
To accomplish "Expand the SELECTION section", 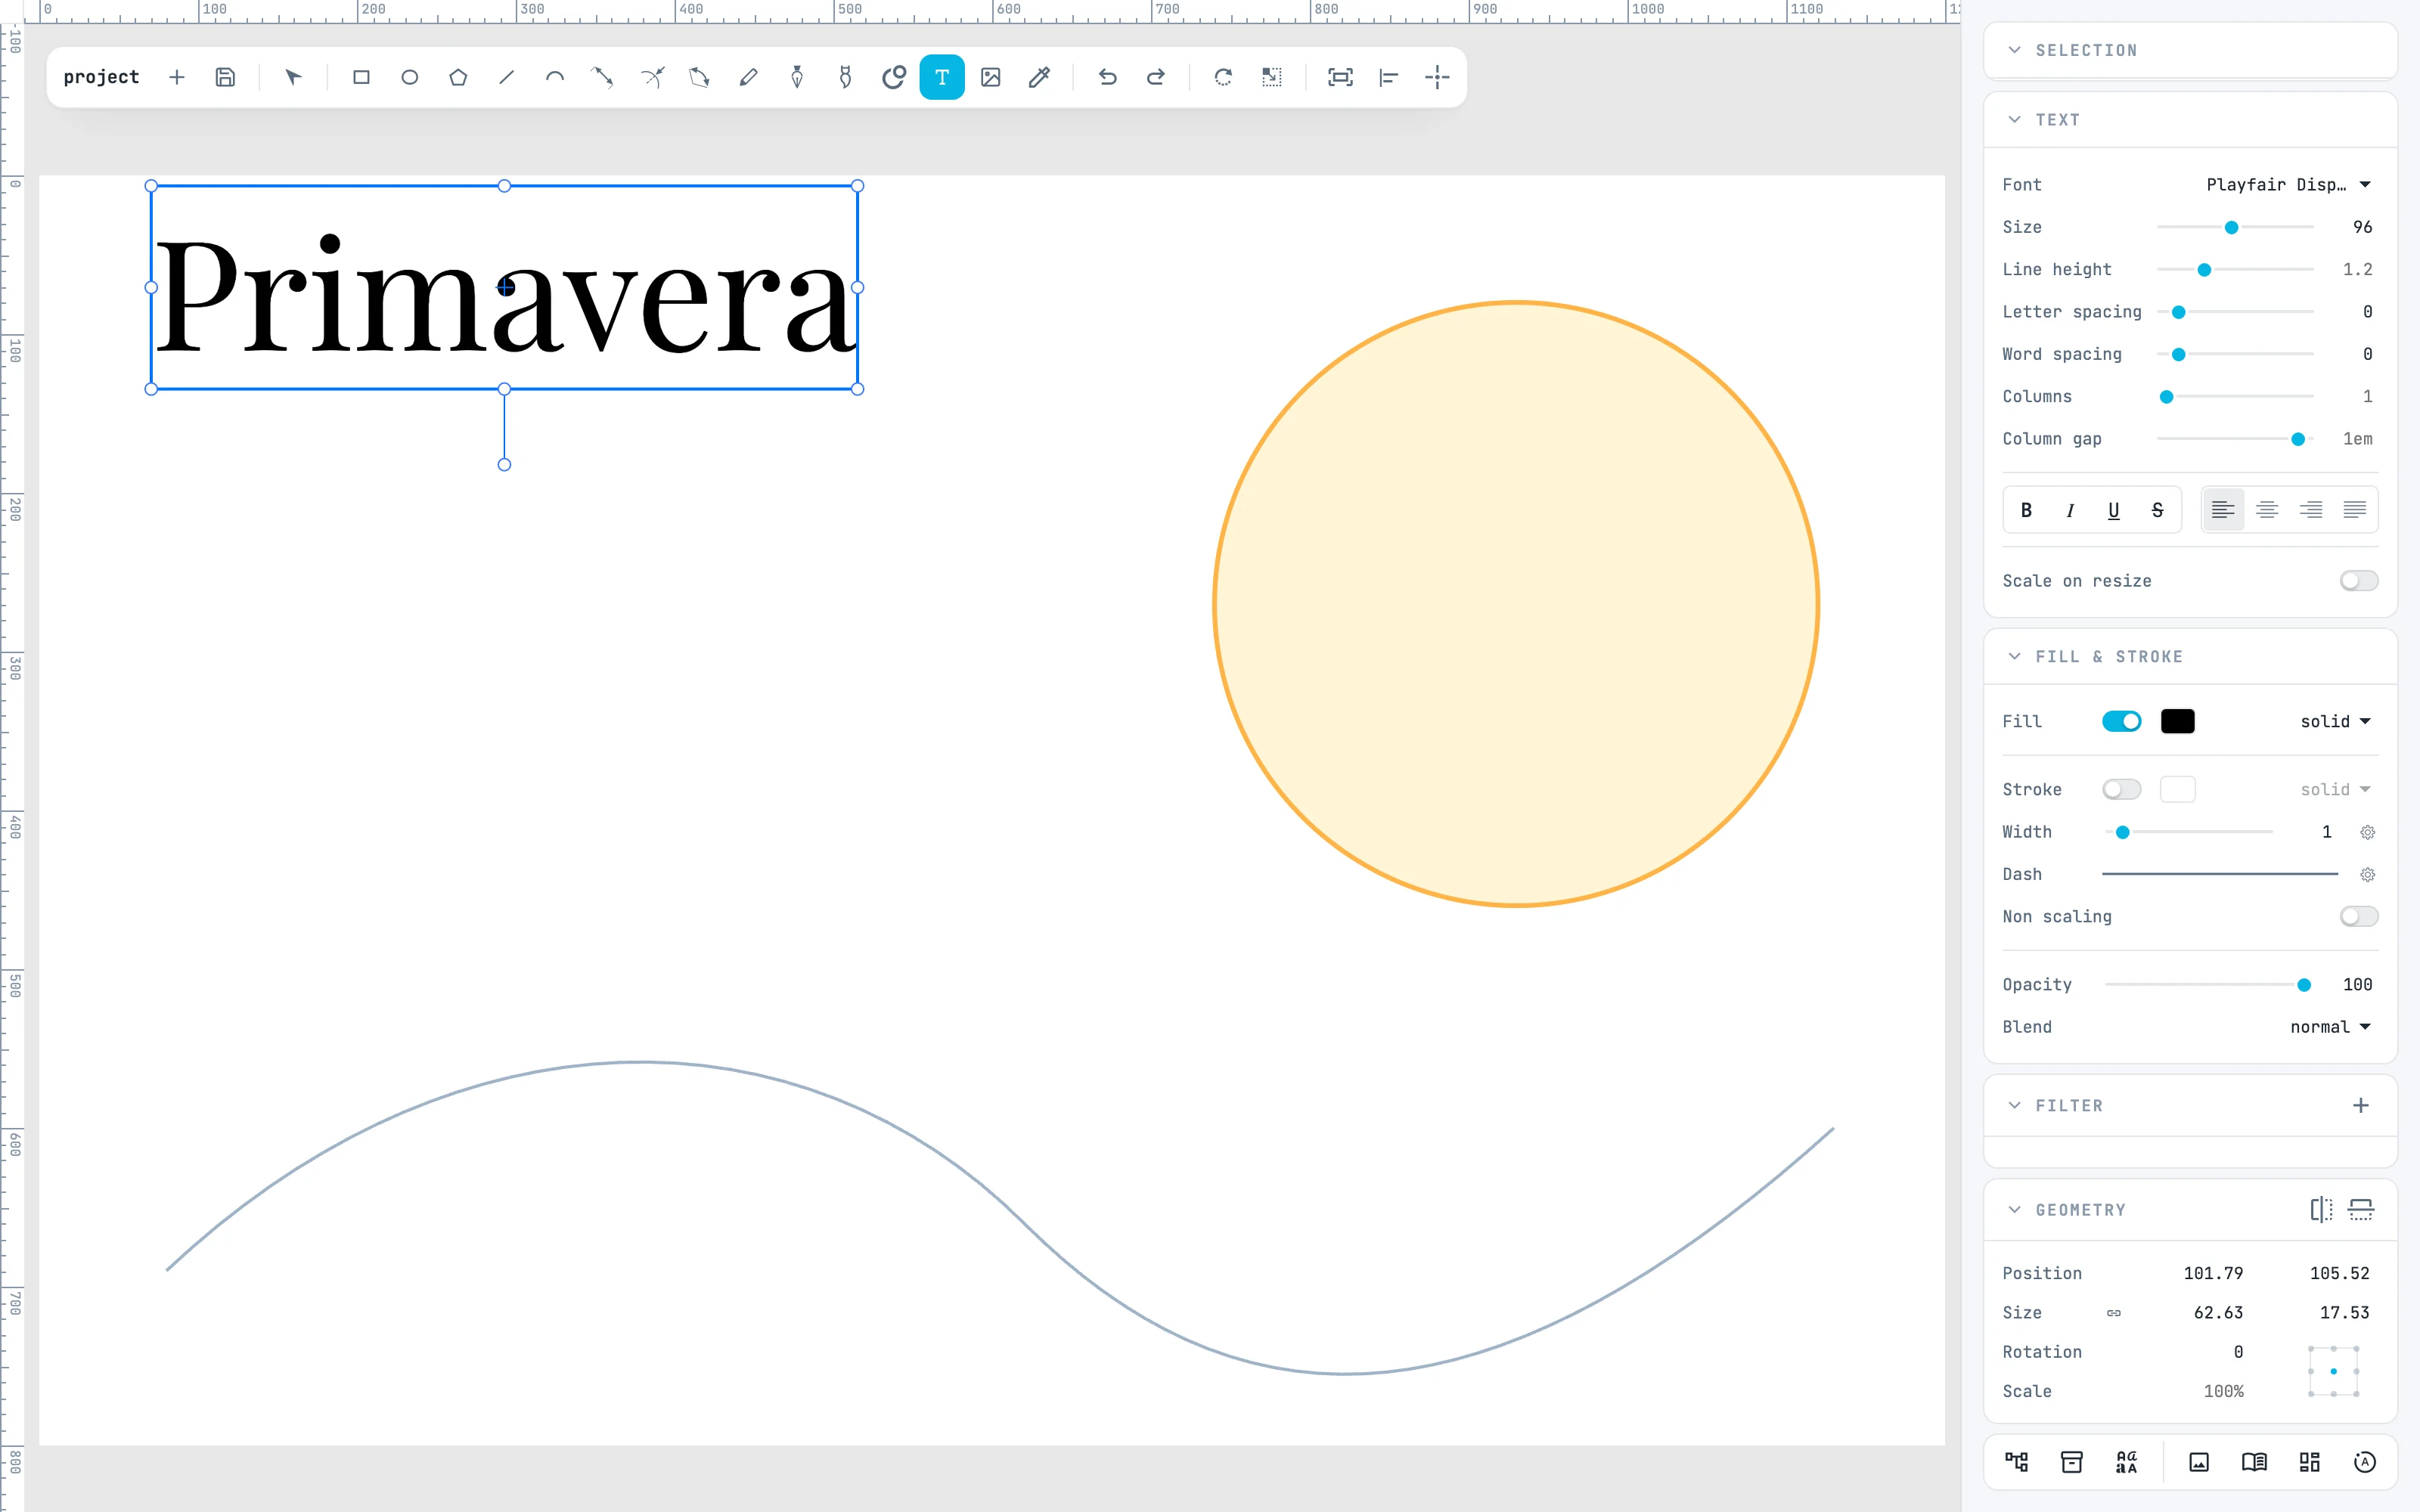I will point(2015,50).
